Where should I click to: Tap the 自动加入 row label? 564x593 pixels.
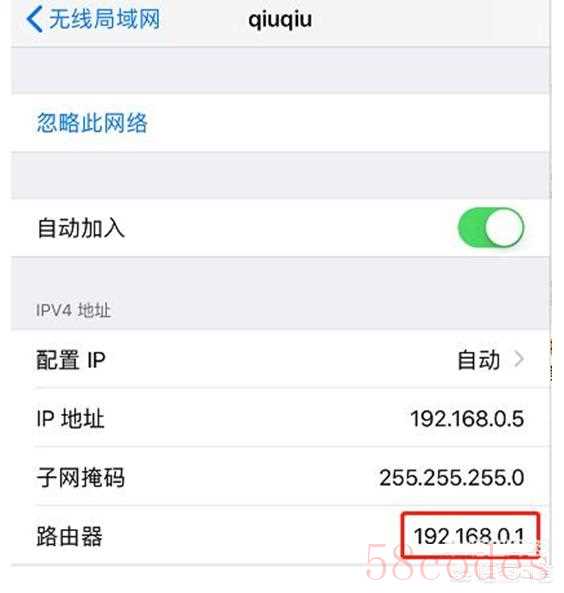(81, 228)
